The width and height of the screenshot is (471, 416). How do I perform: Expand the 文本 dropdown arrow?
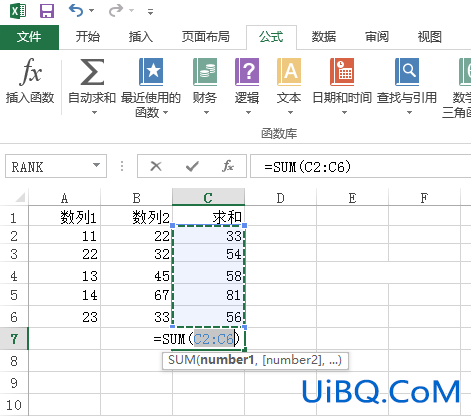(x=290, y=113)
